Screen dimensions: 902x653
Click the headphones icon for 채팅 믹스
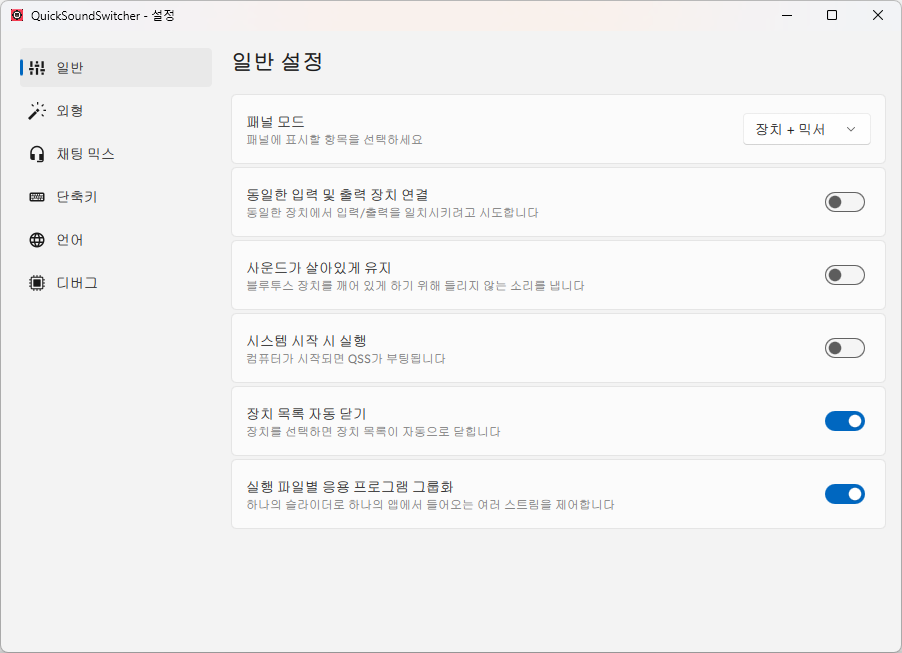(37, 154)
